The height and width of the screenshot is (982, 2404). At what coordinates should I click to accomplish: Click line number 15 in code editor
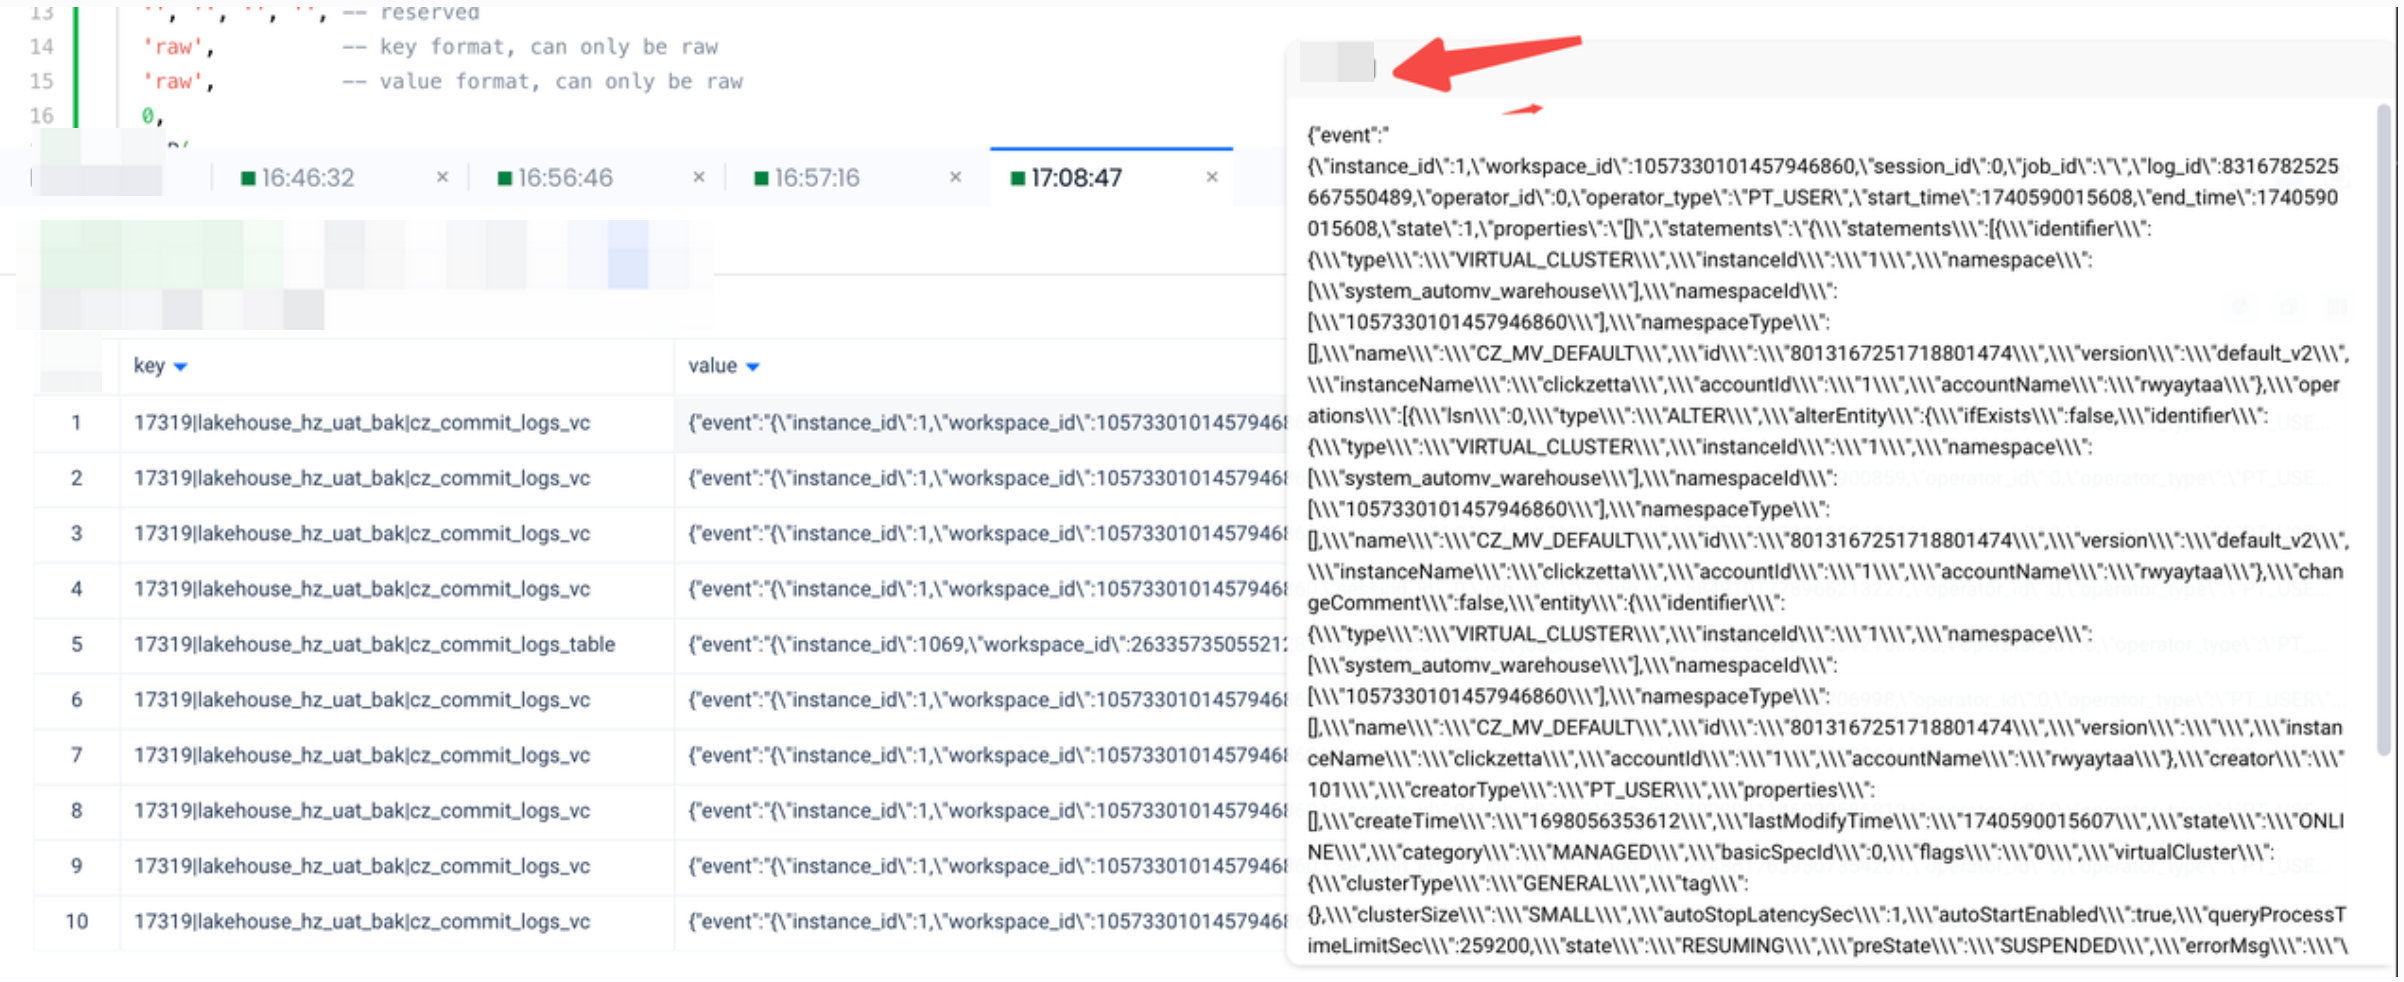click(x=41, y=81)
